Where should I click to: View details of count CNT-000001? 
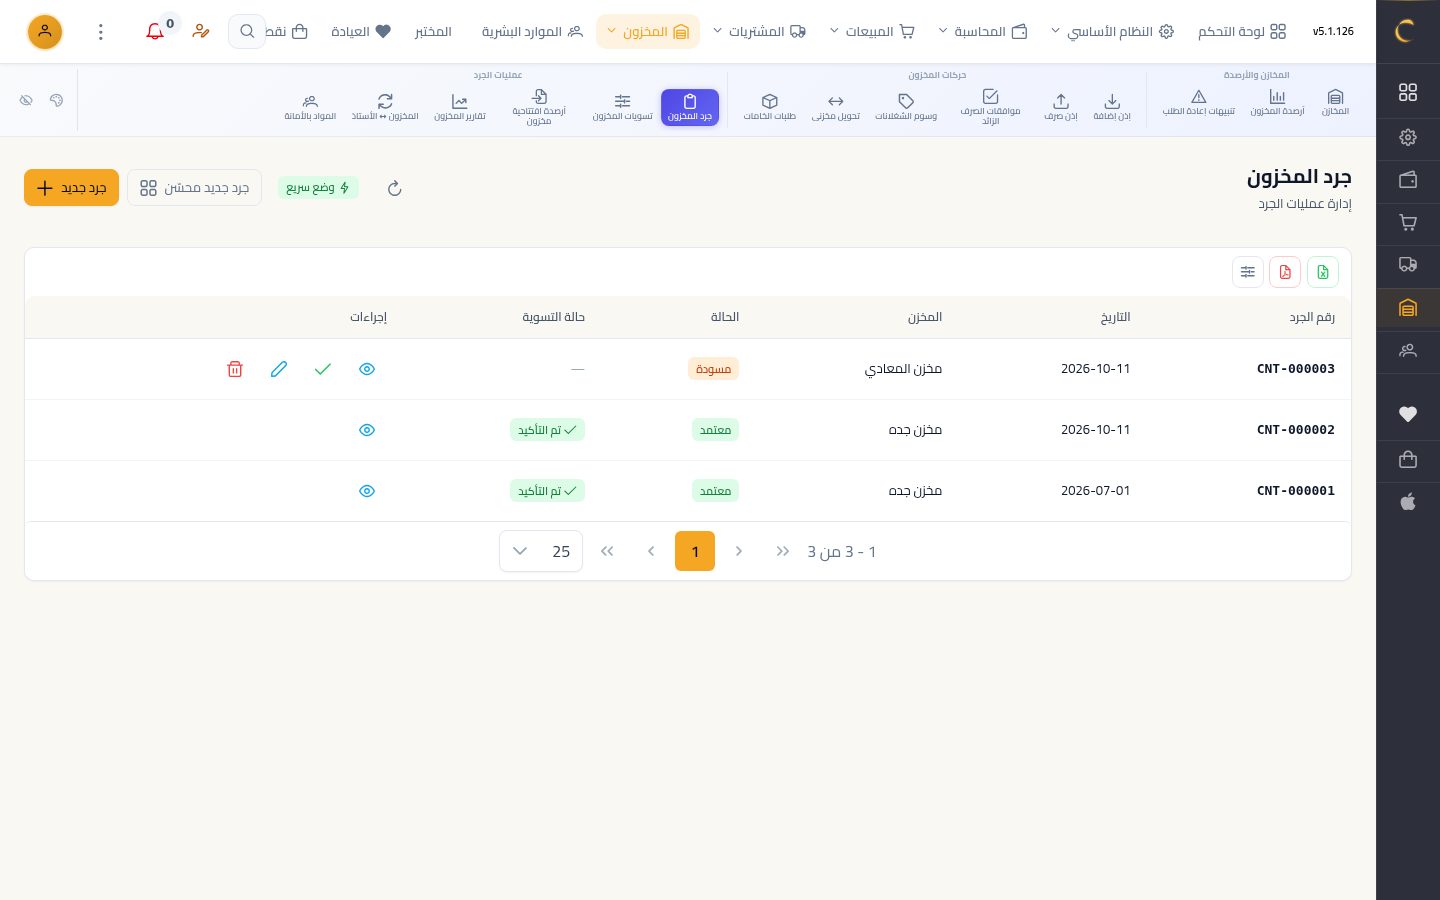[367, 491]
